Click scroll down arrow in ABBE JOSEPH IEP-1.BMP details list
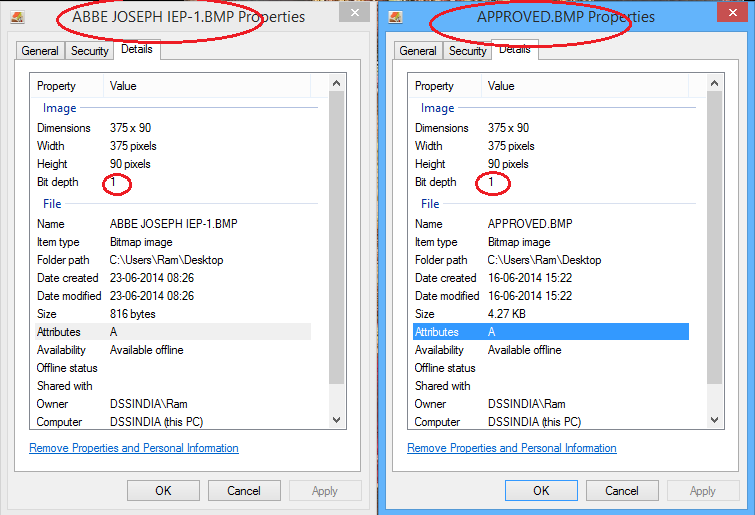The image size is (755, 515). [337, 420]
